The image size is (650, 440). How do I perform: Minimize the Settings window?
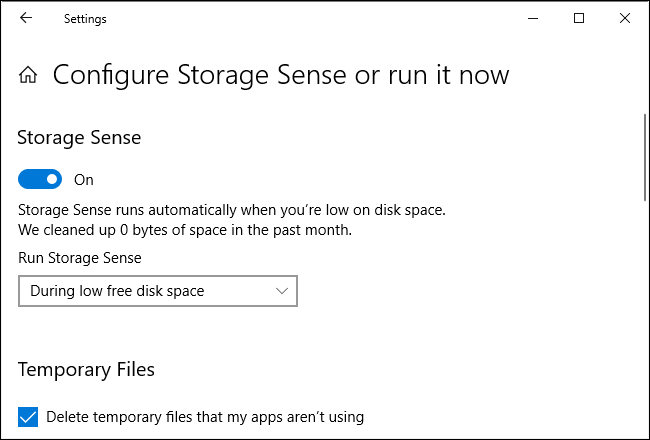pyautogui.click(x=533, y=18)
